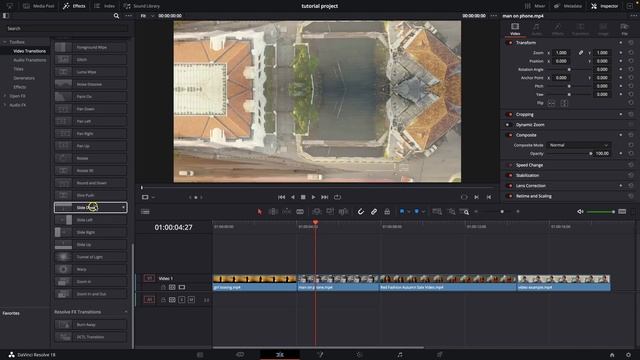
Task: Select the Slide Down transition
Action: (90, 207)
